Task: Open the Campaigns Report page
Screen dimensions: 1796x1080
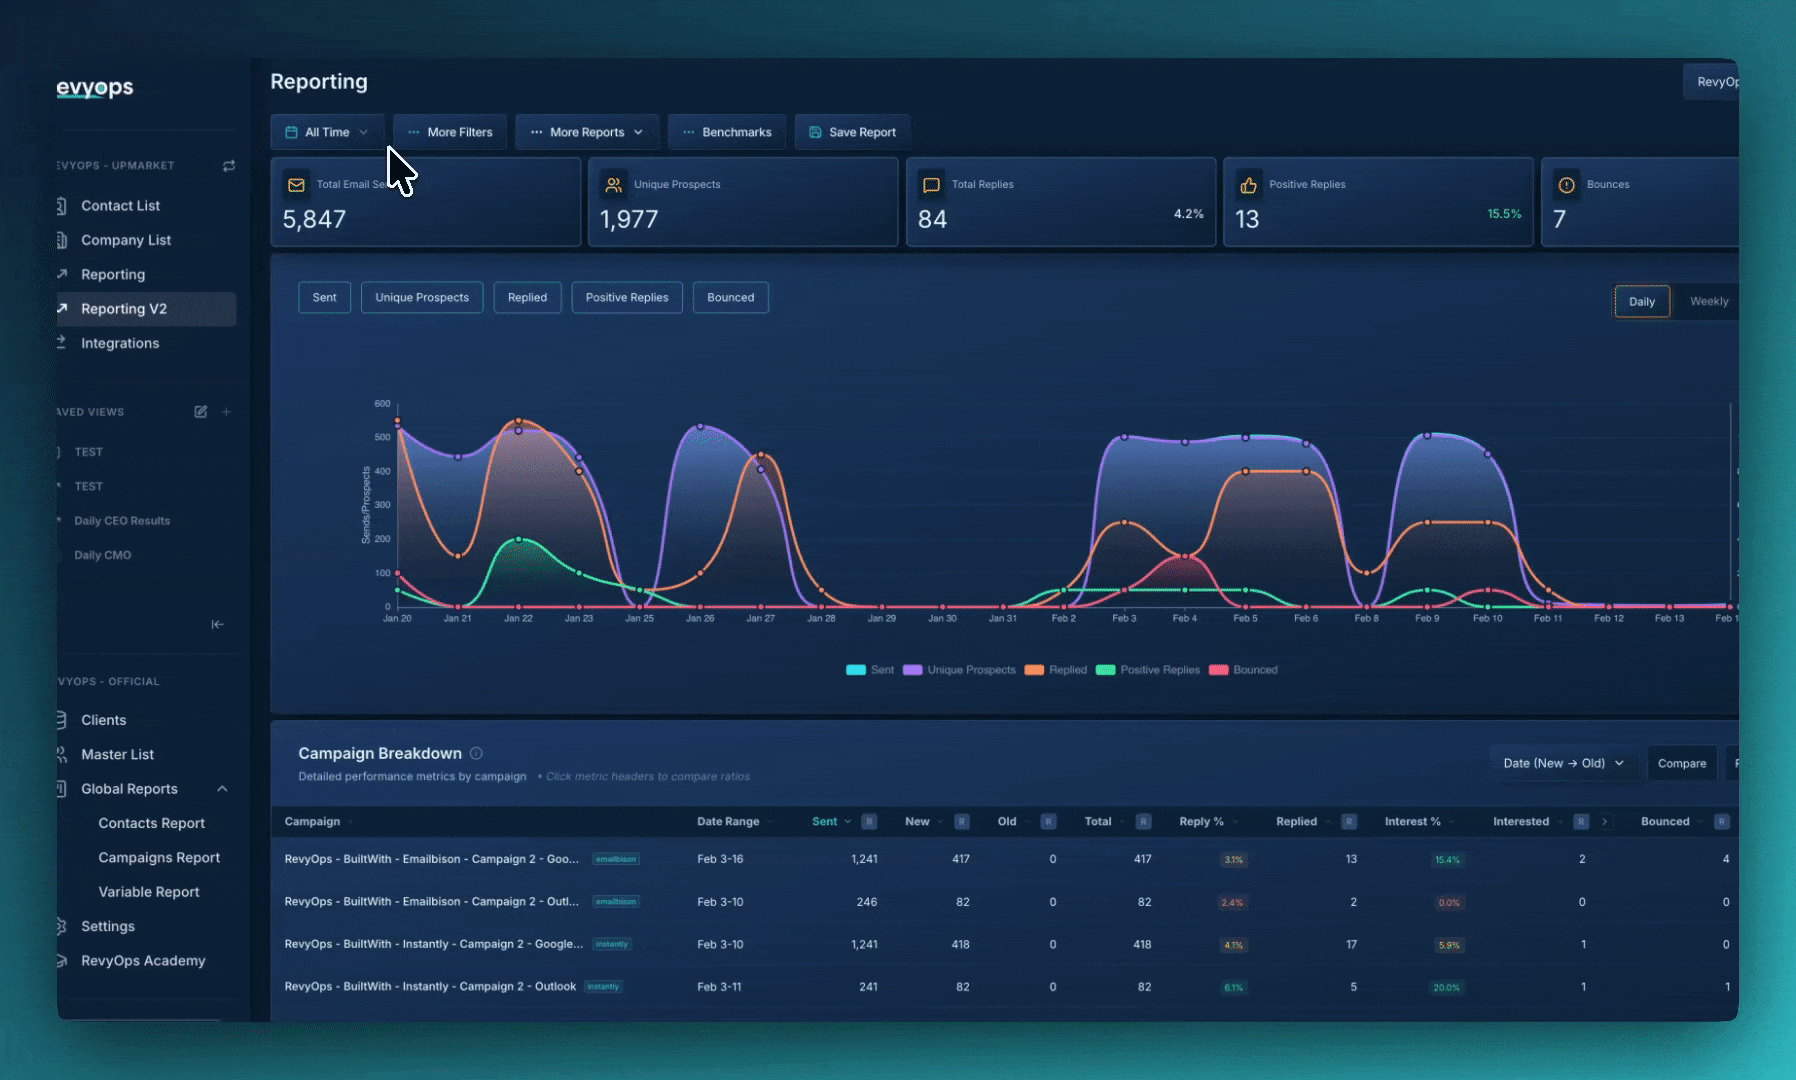Action: coord(158,857)
